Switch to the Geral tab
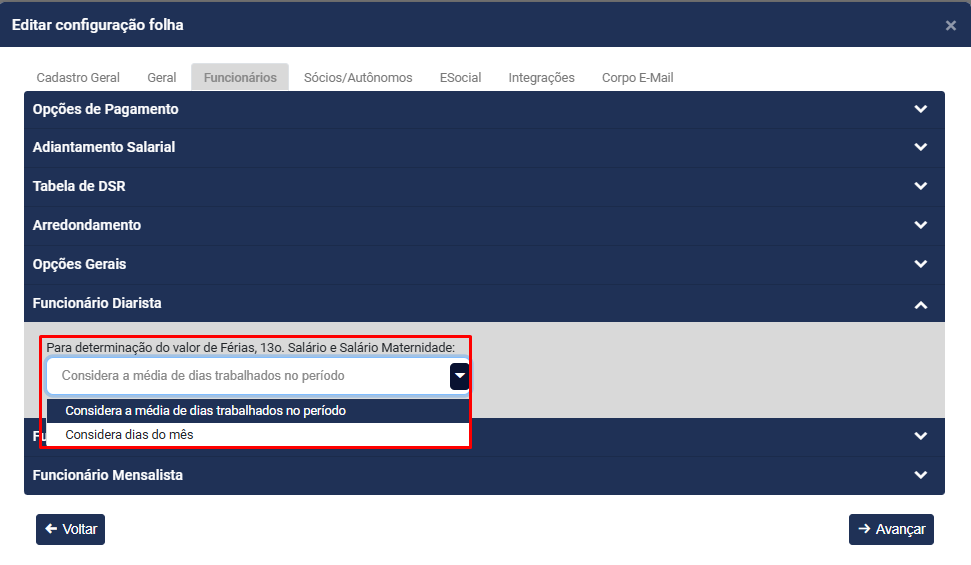This screenshot has width=971, height=565. [162, 77]
